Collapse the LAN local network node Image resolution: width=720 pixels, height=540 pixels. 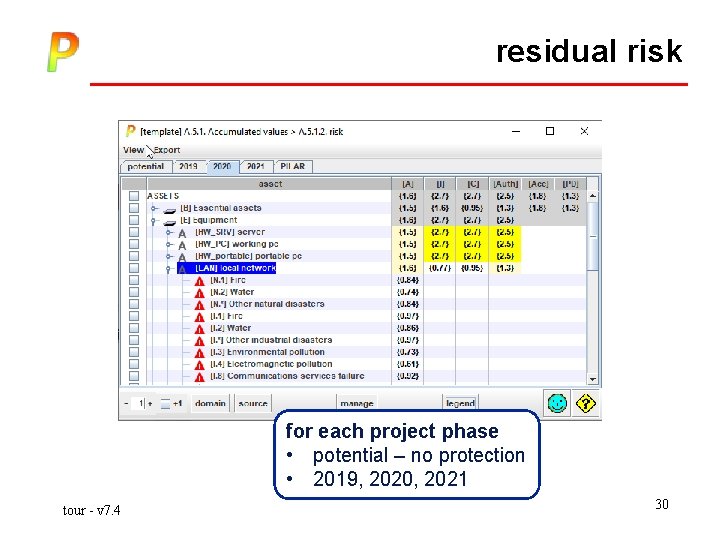[x=169, y=269]
